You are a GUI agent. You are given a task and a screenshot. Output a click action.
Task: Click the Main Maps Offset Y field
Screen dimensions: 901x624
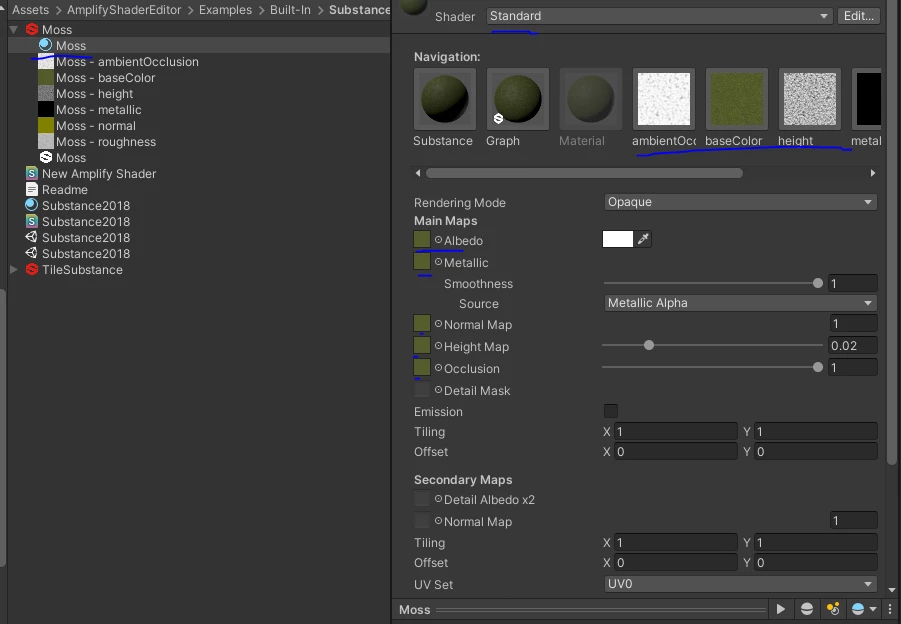pyautogui.click(x=816, y=452)
